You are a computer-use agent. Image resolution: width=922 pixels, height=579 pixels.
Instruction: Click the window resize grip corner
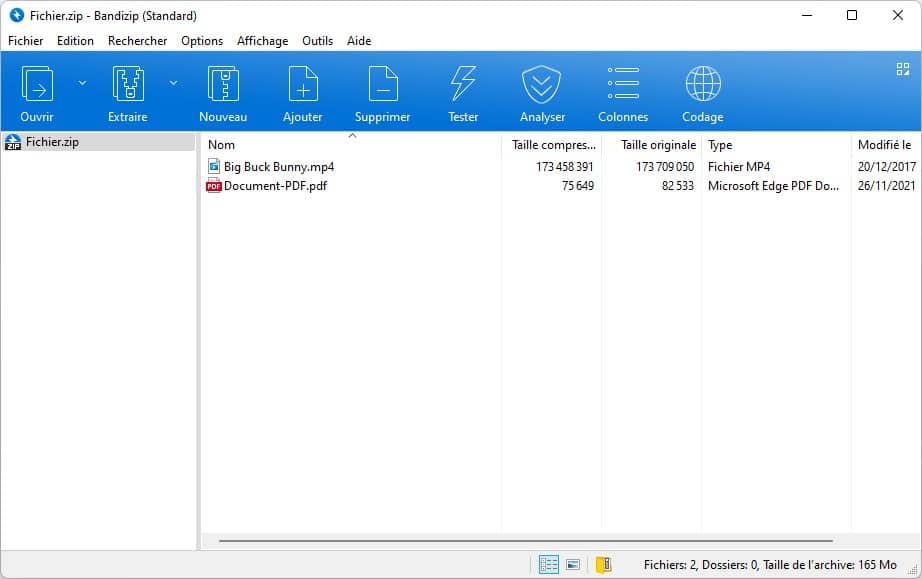click(x=913, y=570)
